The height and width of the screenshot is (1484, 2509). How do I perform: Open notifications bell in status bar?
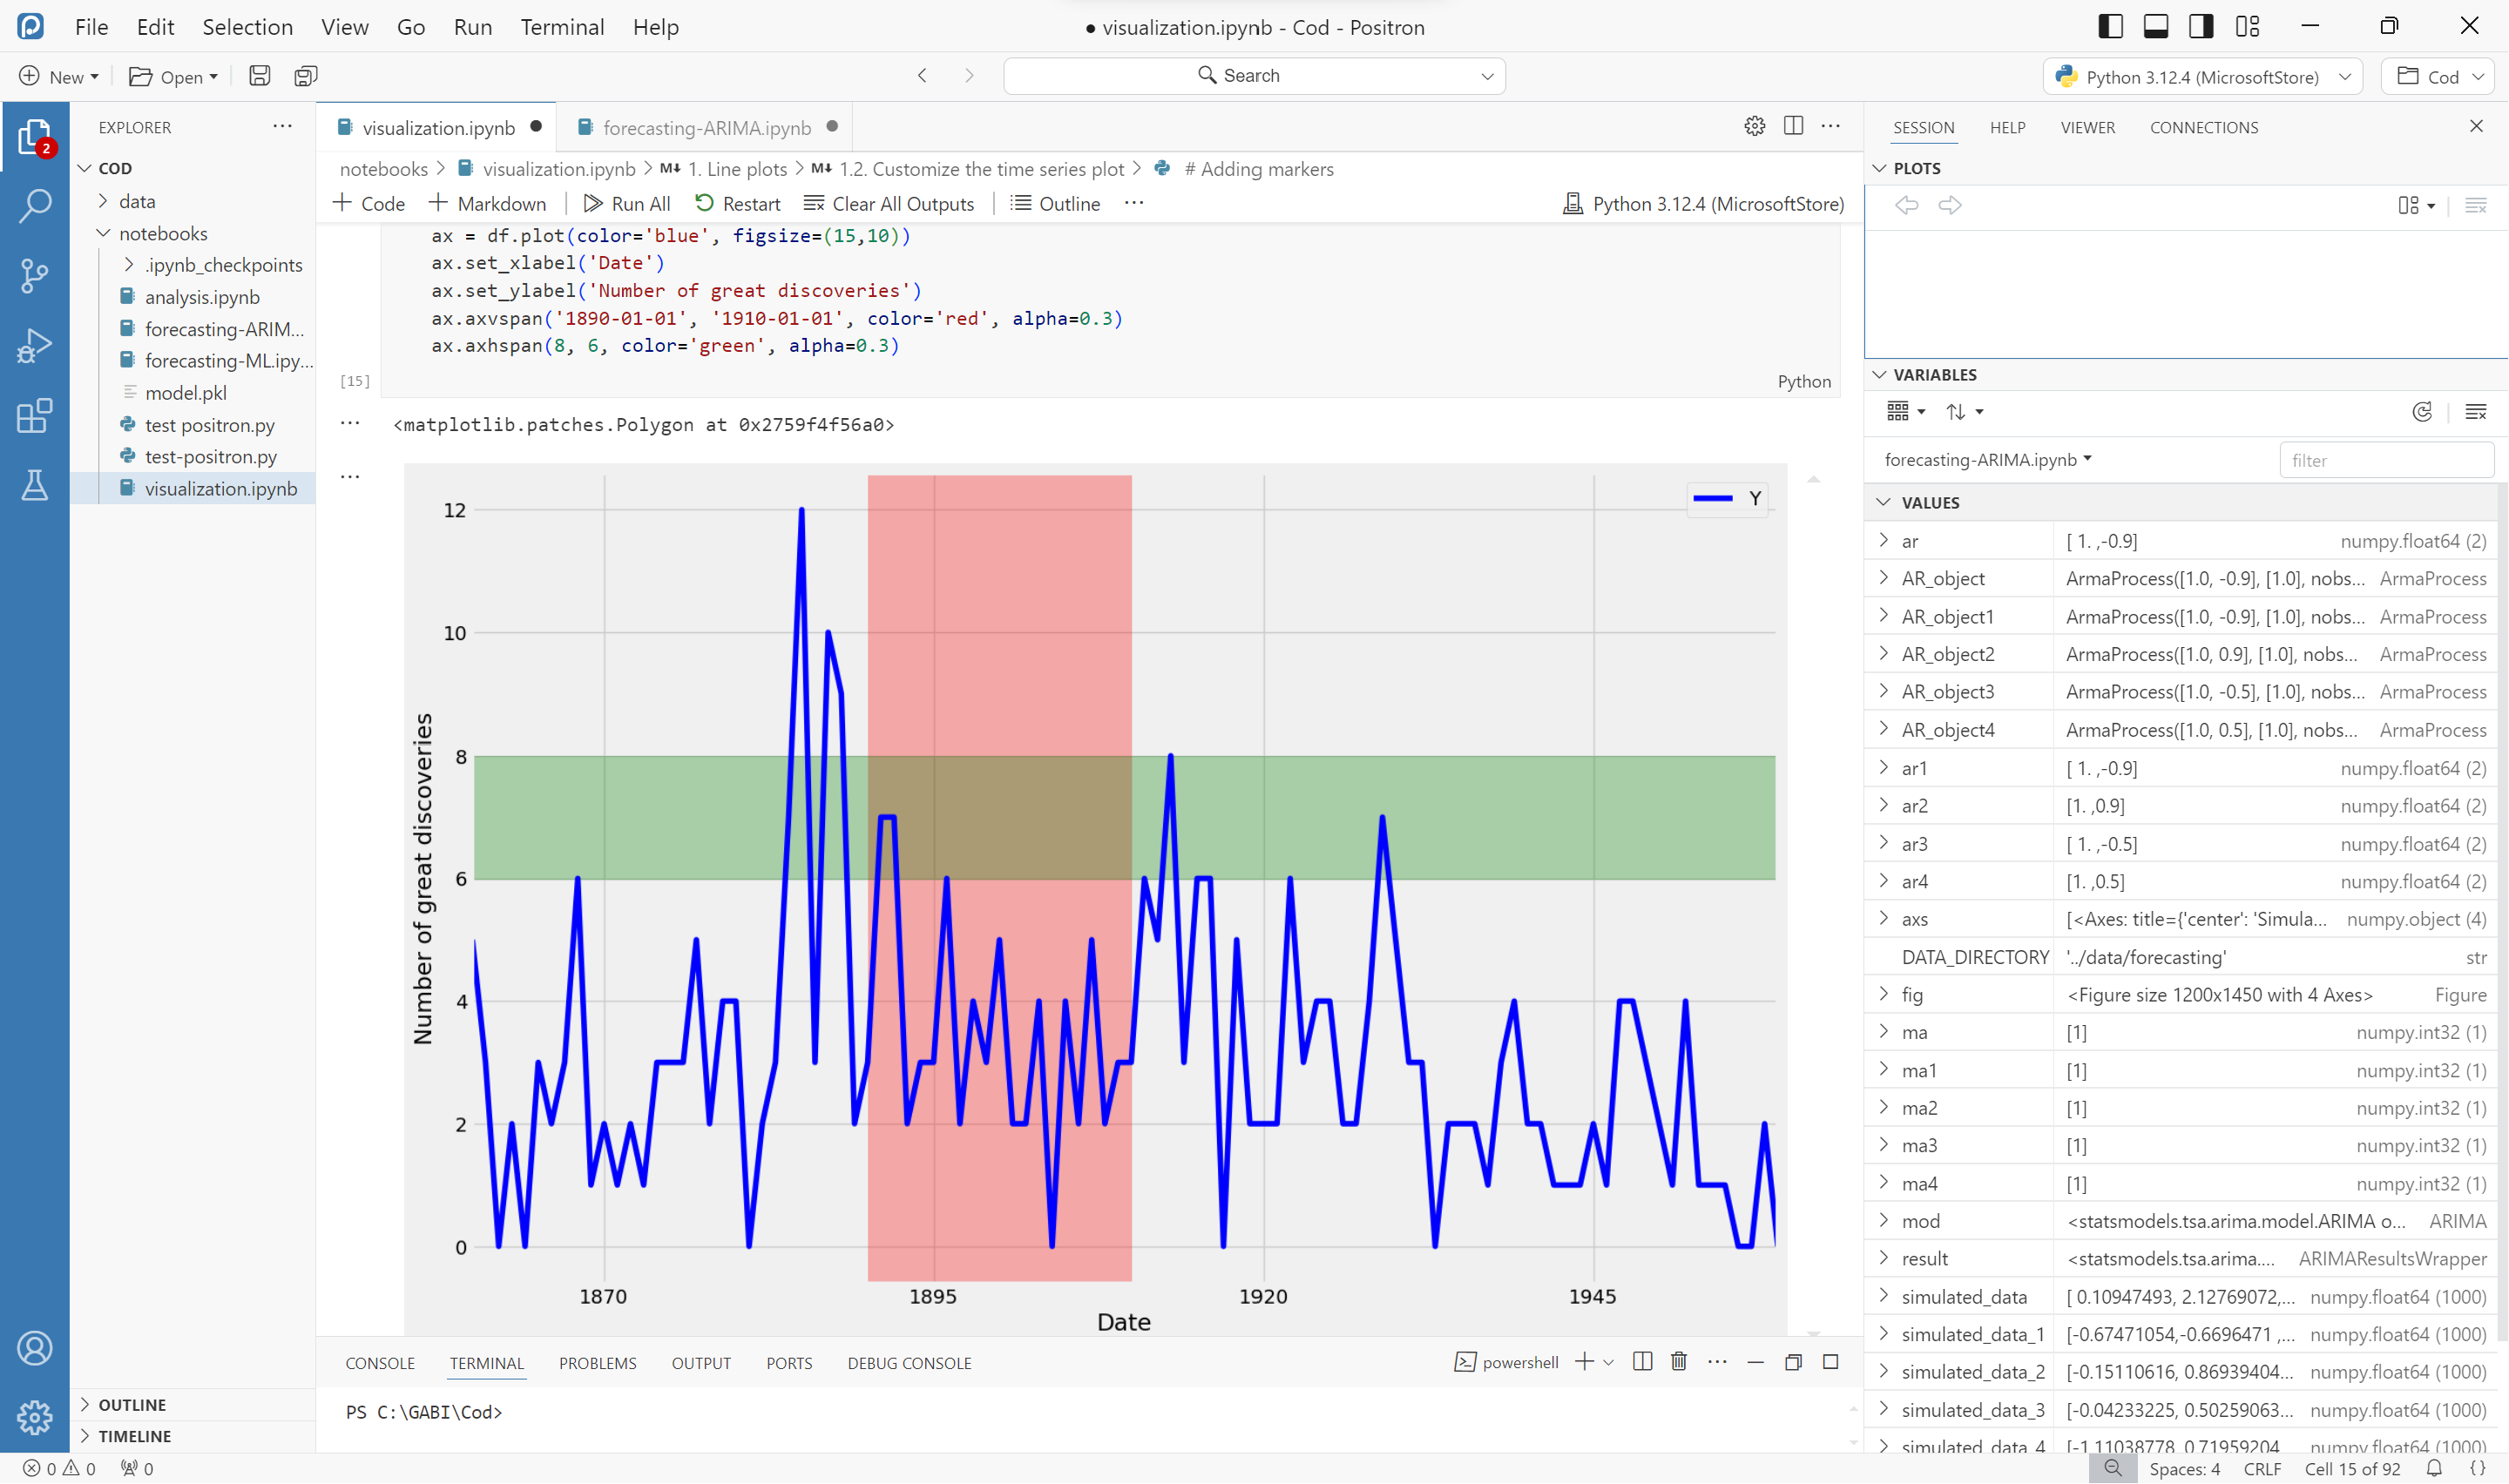(x=2435, y=1469)
